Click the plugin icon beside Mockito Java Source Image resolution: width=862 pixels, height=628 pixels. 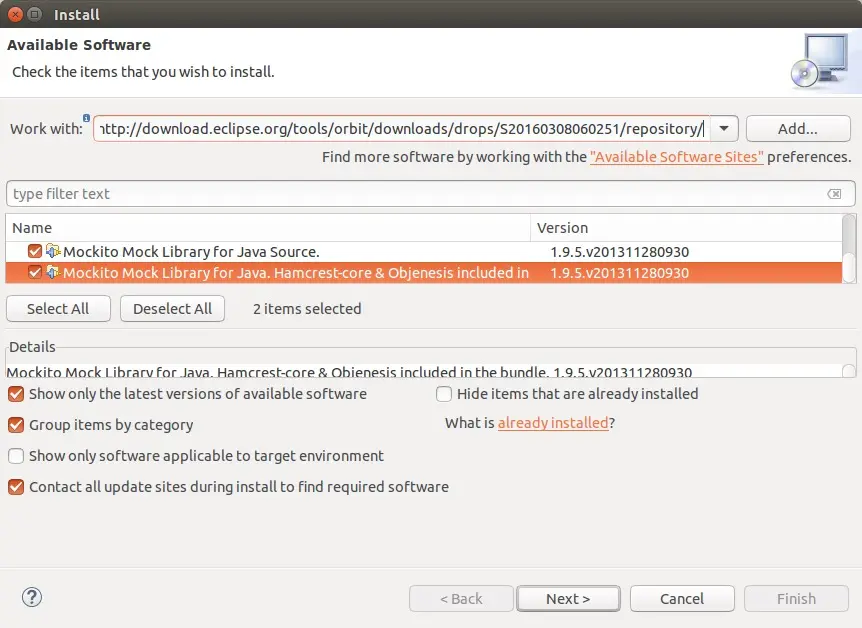pyautogui.click(x=53, y=251)
